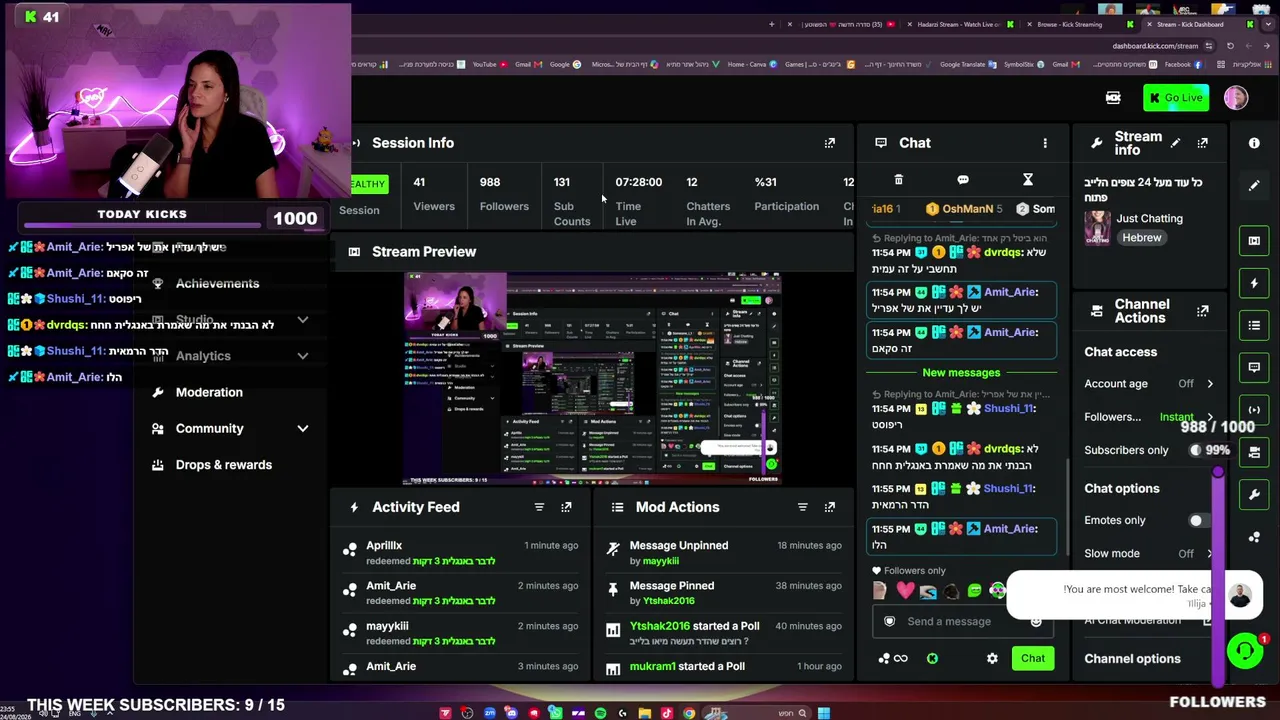Click the info icon in right sidebar
The height and width of the screenshot is (720, 1280).
pos(1254,143)
